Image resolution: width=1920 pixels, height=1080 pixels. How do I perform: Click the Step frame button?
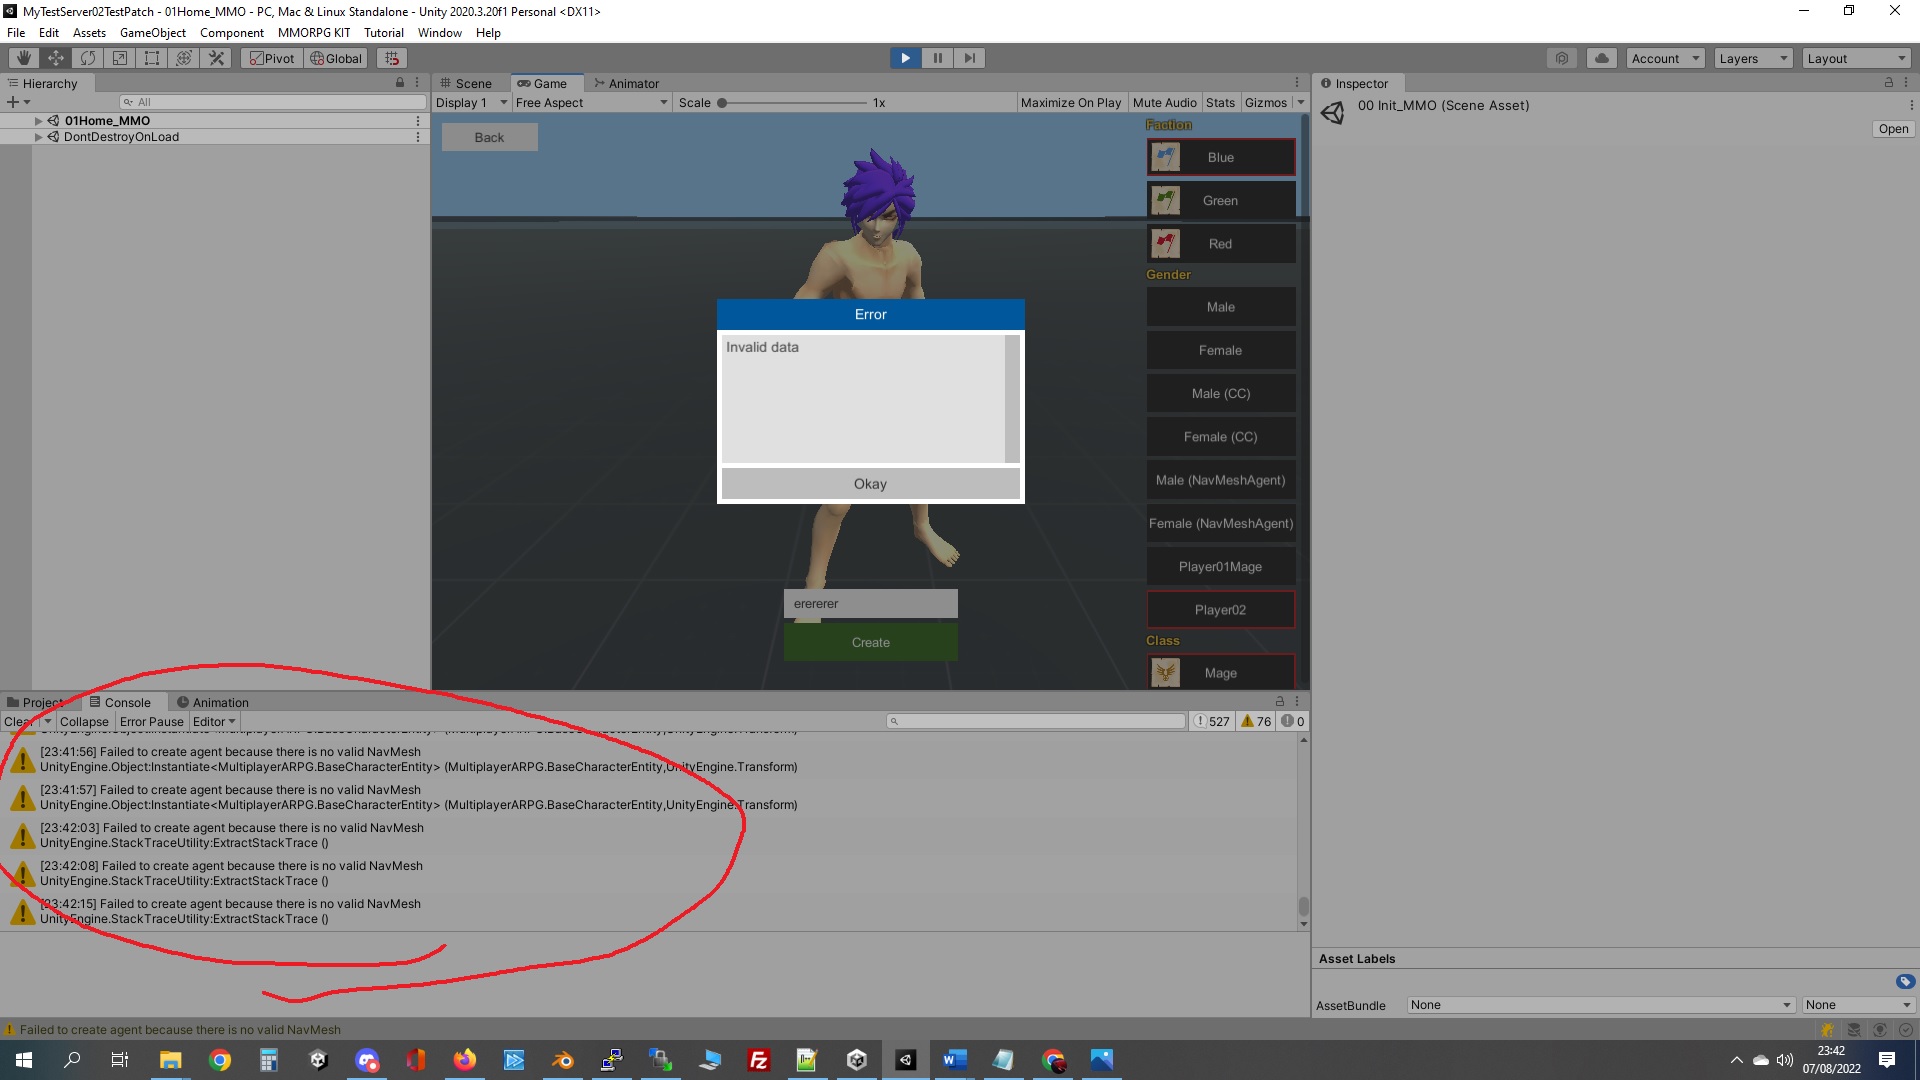(969, 58)
